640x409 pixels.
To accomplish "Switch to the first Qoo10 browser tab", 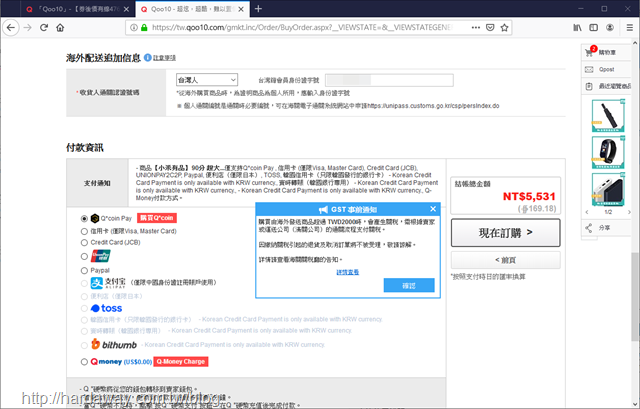I will pos(78,9).
